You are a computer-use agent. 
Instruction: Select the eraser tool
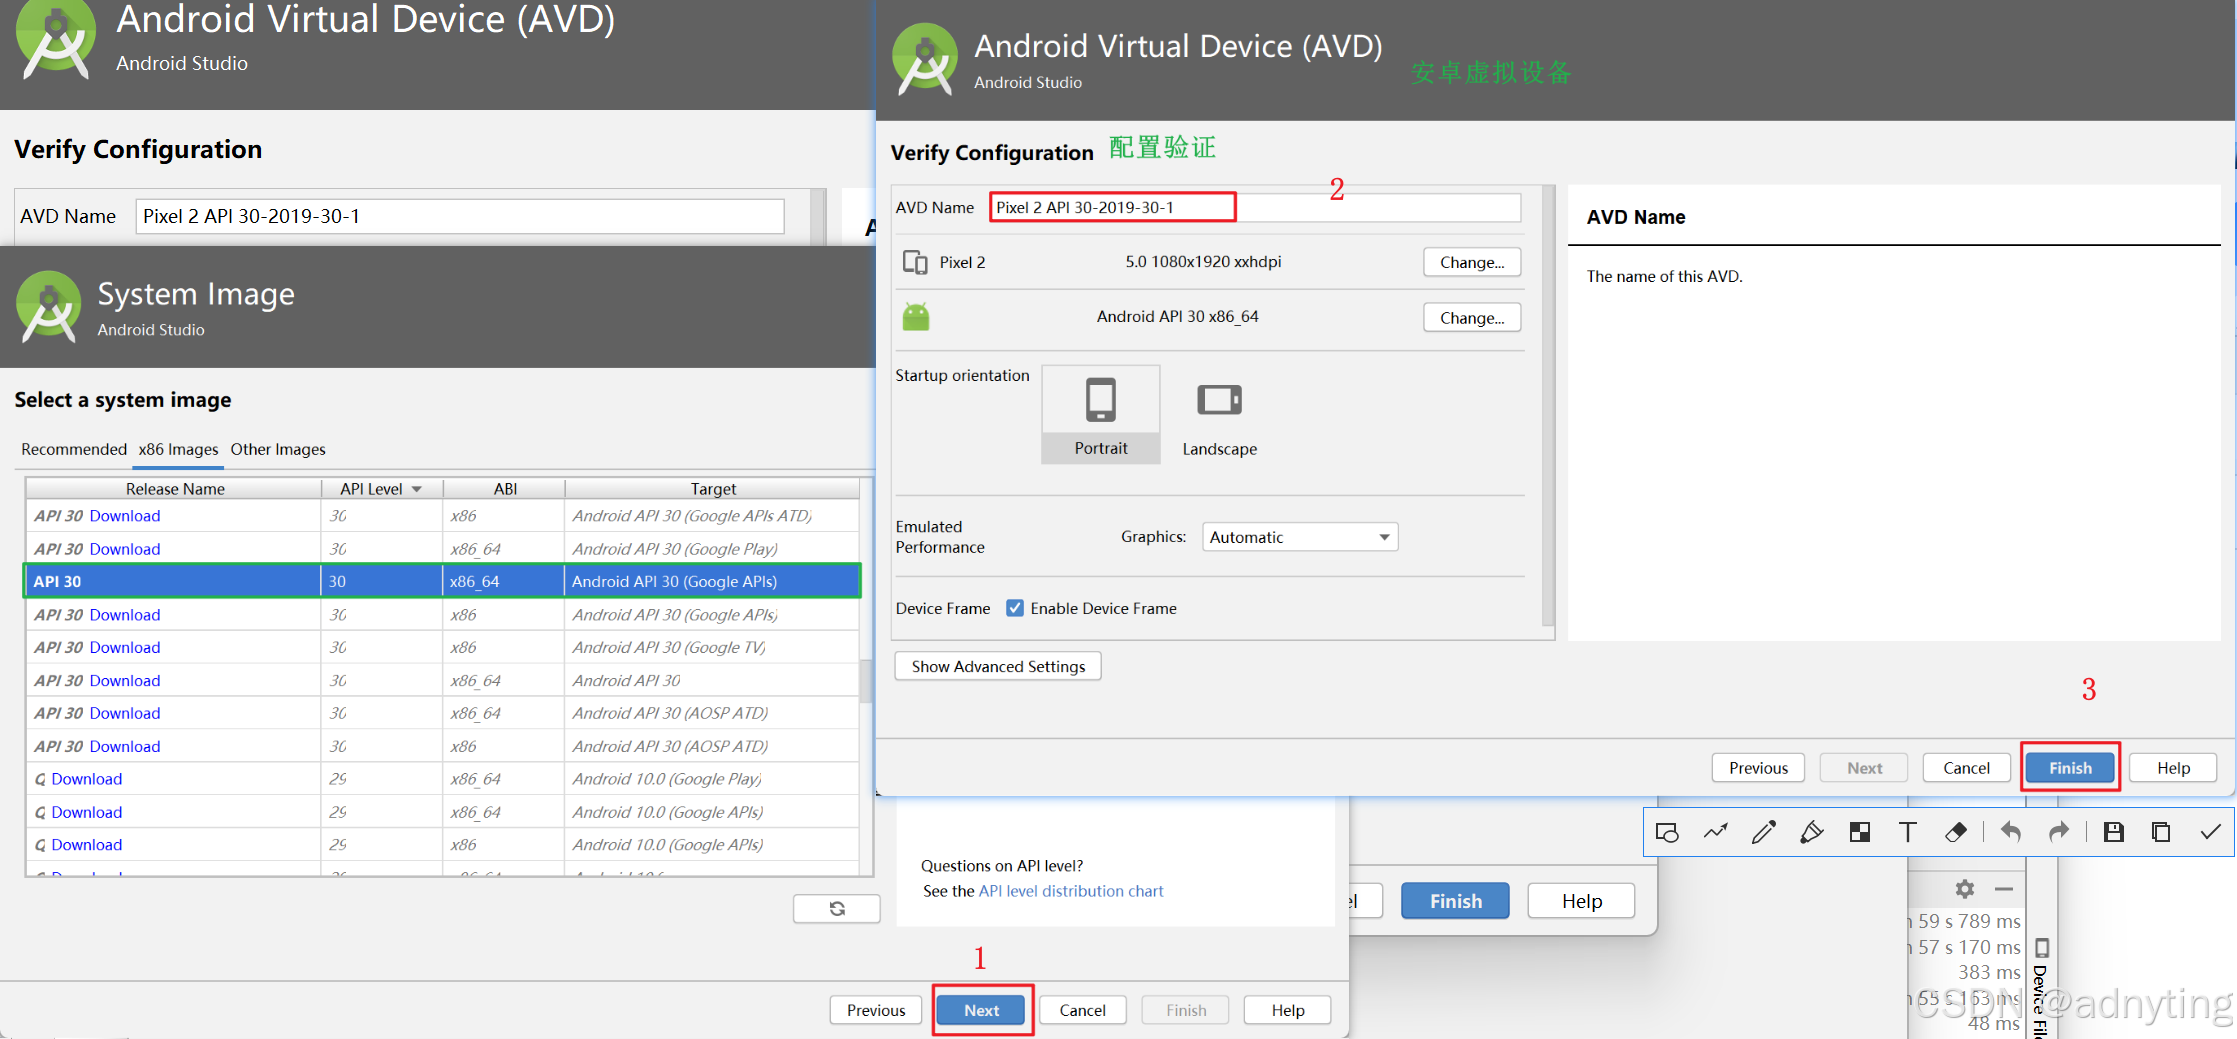(x=1956, y=832)
